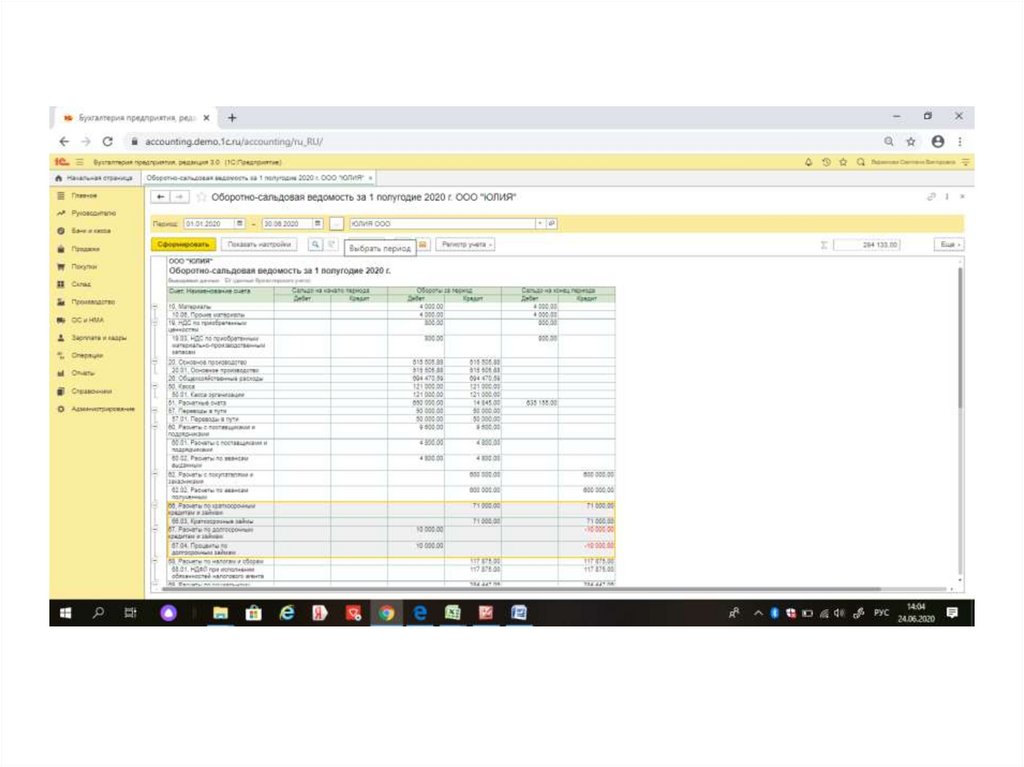Close the Оборотно-сальдовая ведомость tab
1024x767 pixels.
(370, 178)
